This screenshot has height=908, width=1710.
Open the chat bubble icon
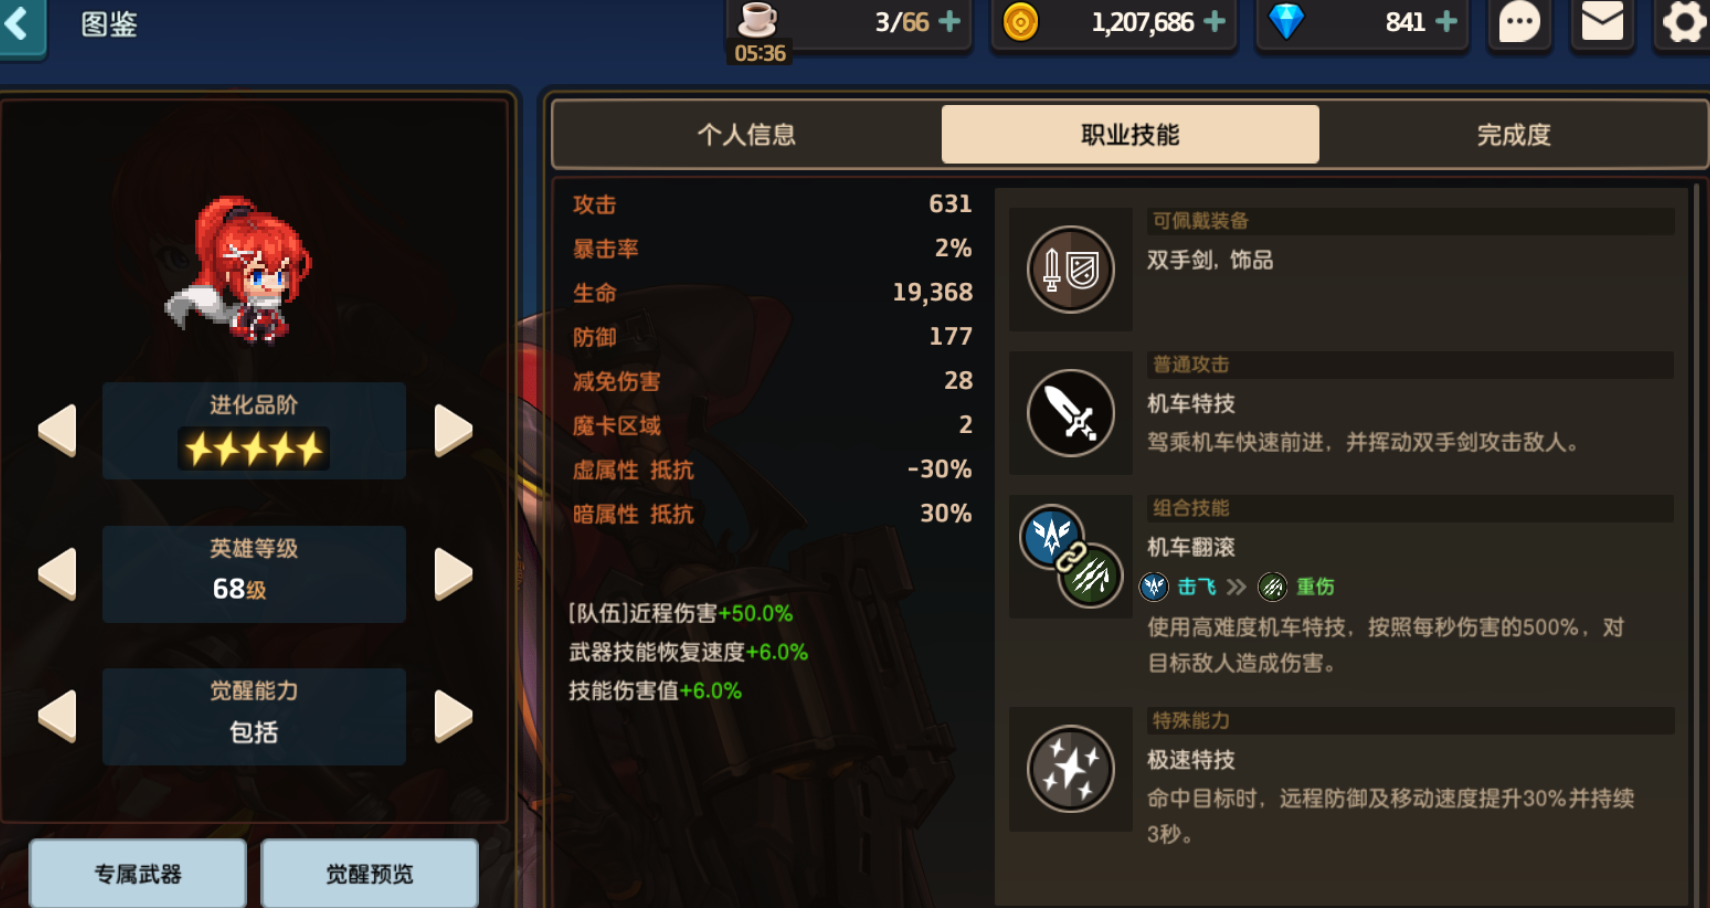[x=1519, y=22]
